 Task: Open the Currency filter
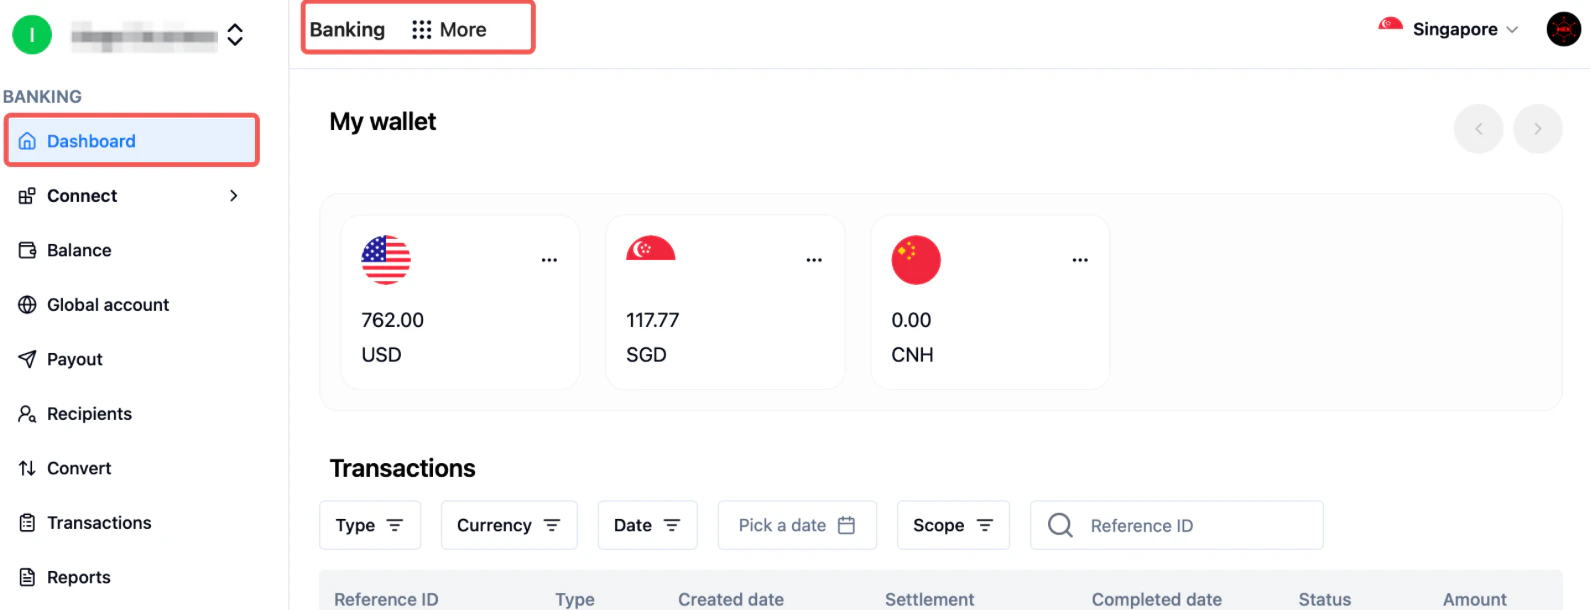[509, 525]
